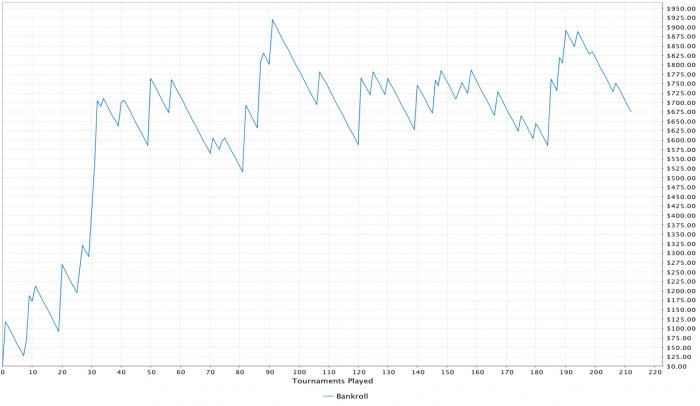Select the x-axis tick label 190
The height and width of the screenshot is (406, 700).
click(x=566, y=372)
